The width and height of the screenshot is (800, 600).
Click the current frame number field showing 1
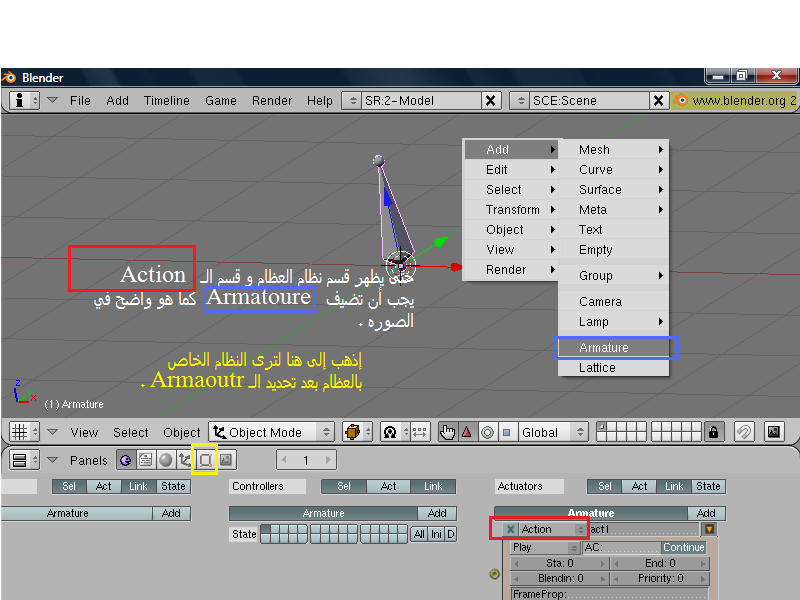tap(306, 460)
